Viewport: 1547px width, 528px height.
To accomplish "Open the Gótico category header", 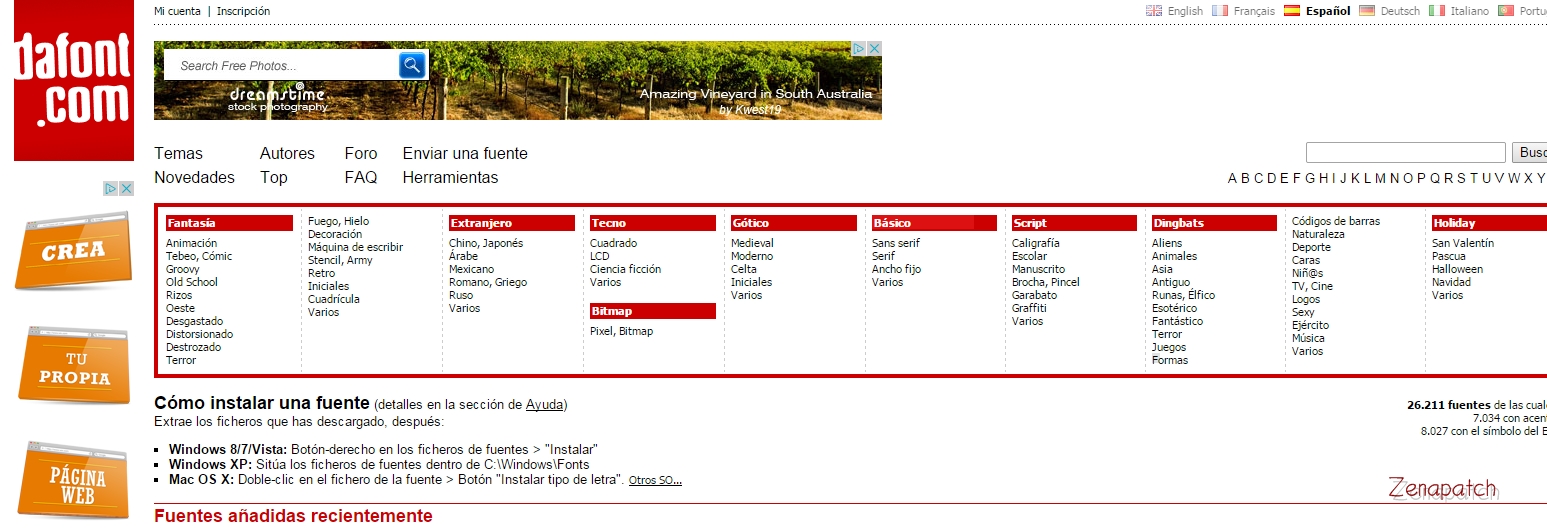I will [793, 223].
